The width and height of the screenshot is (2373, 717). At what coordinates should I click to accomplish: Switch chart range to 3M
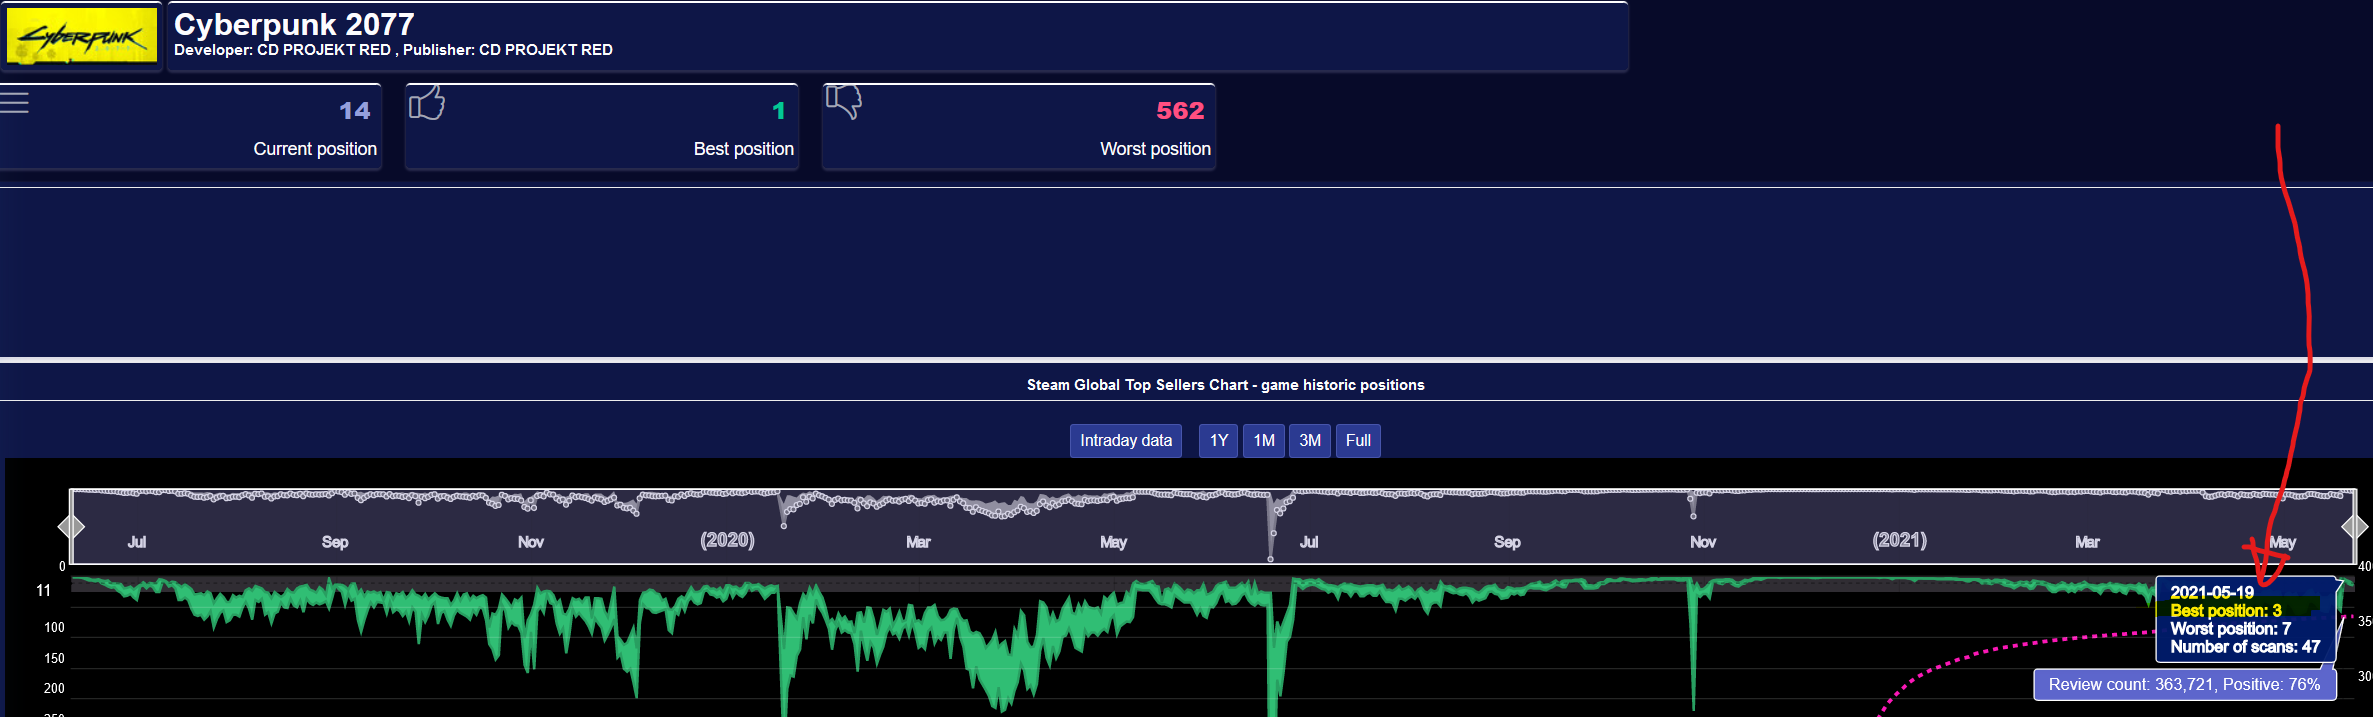coord(1310,440)
